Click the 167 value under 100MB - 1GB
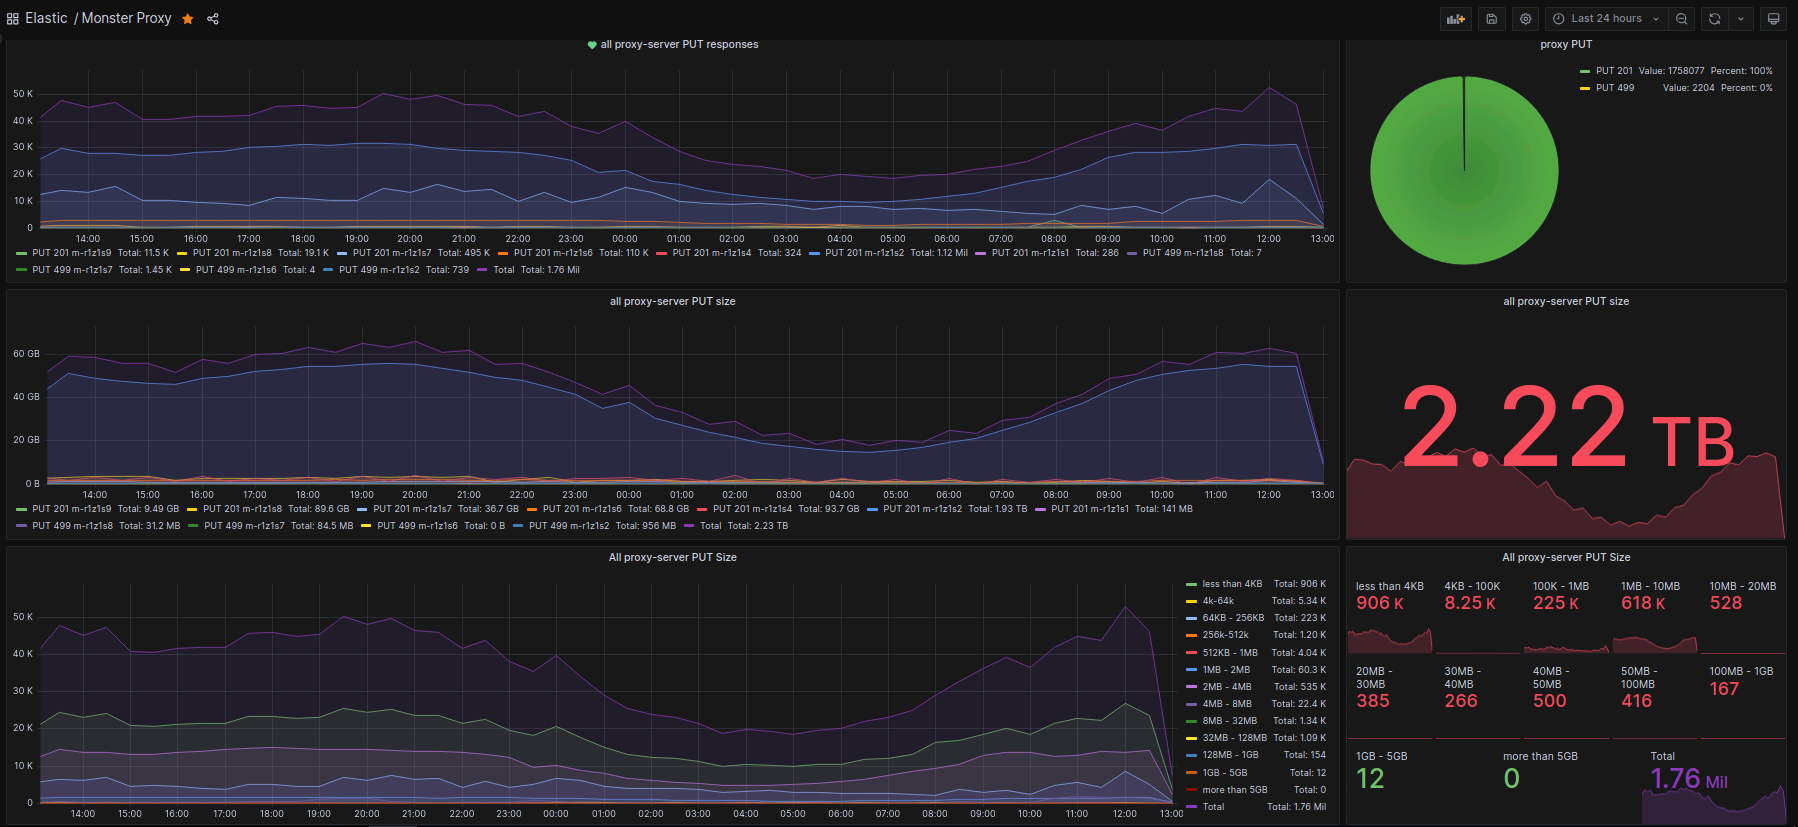The height and width of the screenshot is (827, 1798). click(x=1724, y=689)
